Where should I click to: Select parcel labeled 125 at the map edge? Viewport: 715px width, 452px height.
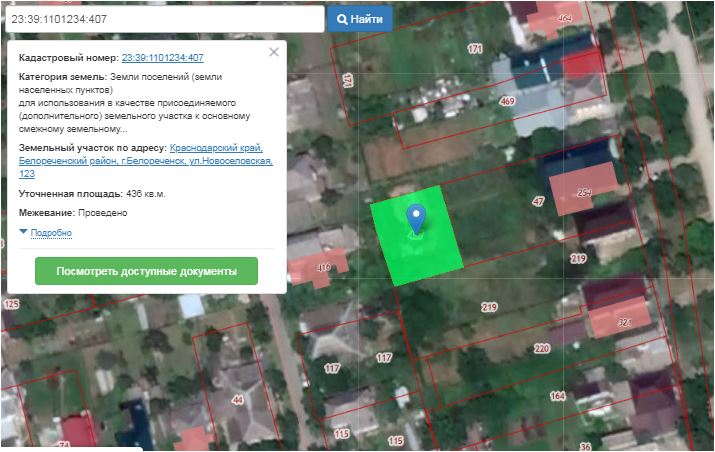[x=11, y=303]
